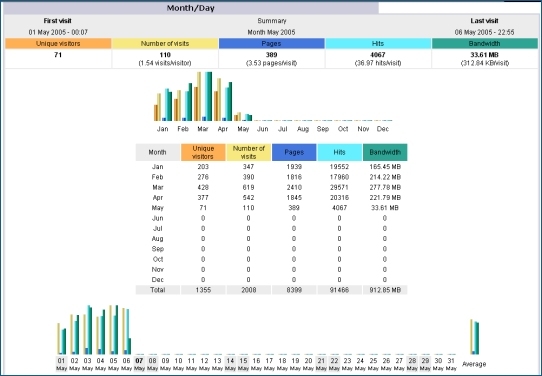This screenshot has height=376, width=542.
Task: Click the Pages column header in table
Action: pyautogui.click(x=294, y=152)
